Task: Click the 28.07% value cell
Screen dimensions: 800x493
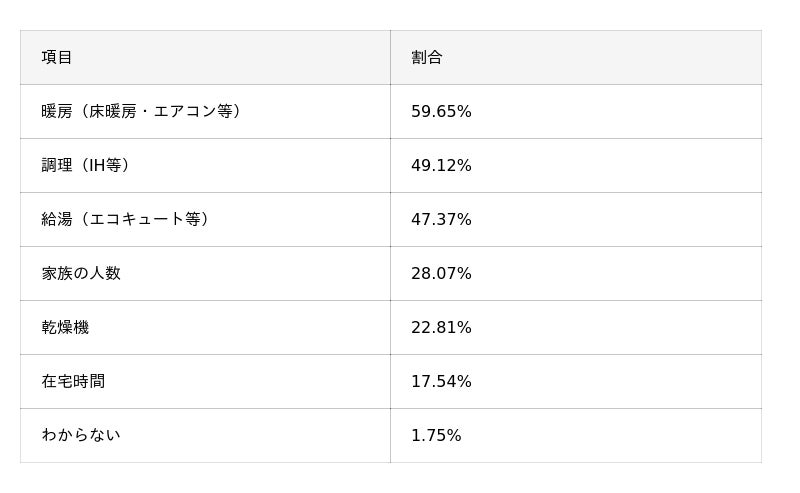Action: (441, 273)
